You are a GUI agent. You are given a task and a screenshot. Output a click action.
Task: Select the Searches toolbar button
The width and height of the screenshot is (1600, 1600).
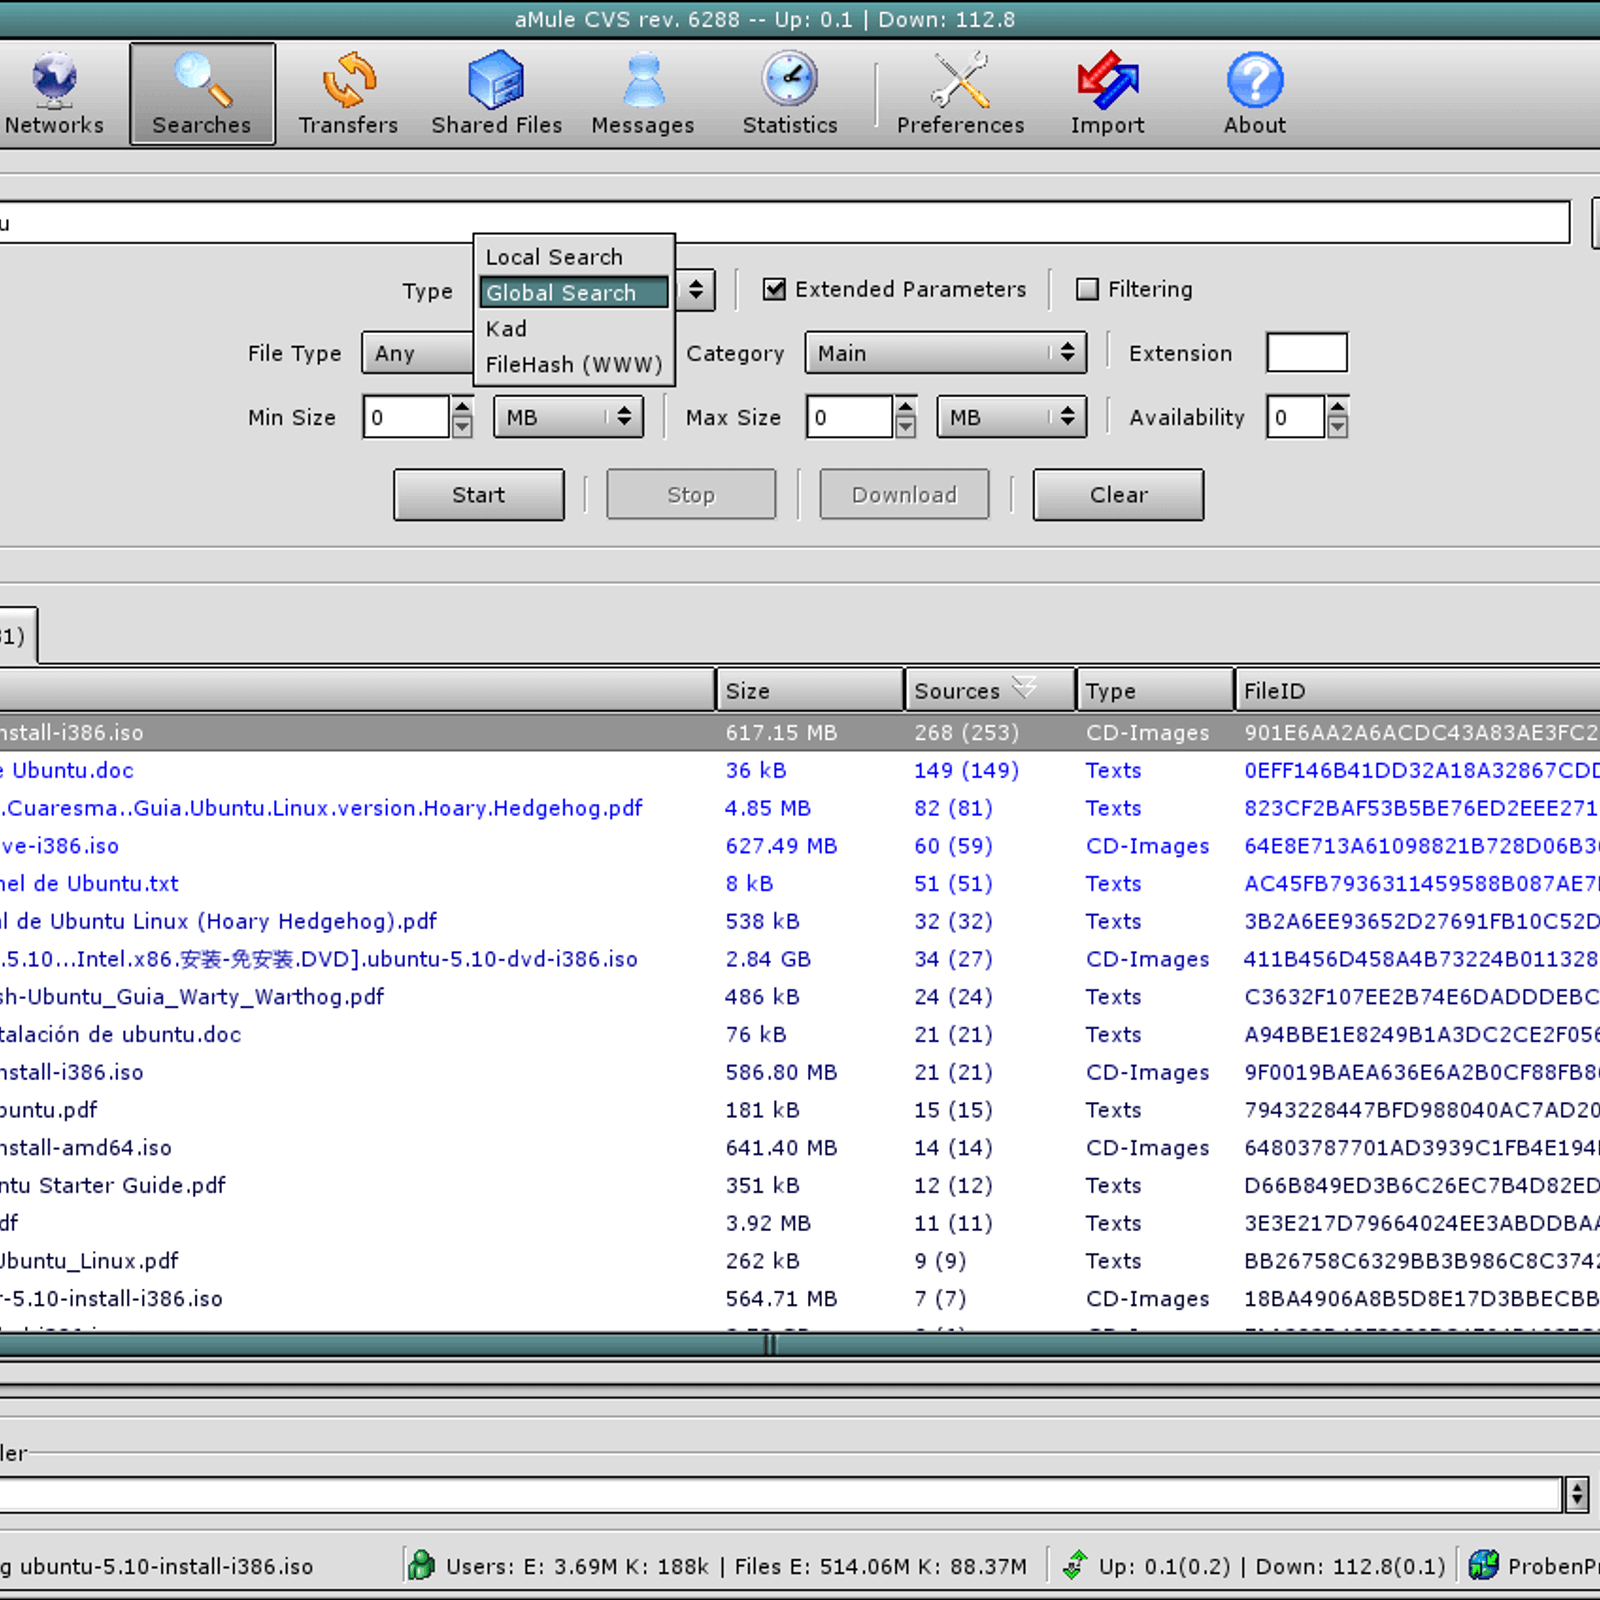[202, 94]
